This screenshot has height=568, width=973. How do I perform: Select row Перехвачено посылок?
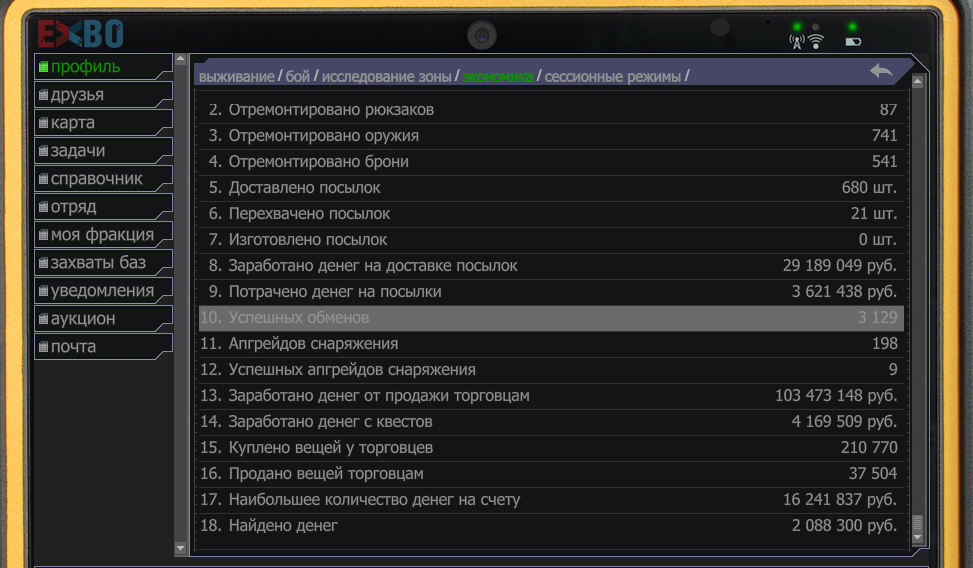coord(551,214)
